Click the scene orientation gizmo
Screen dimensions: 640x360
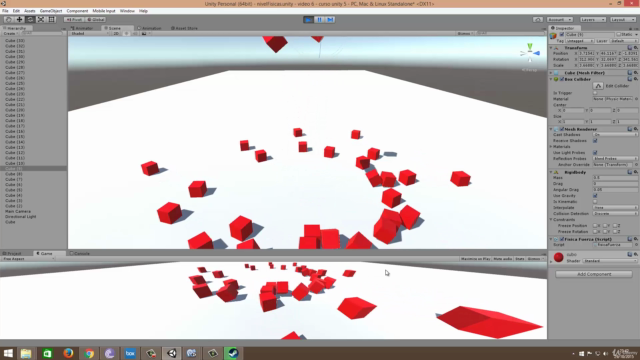[530, 53]
